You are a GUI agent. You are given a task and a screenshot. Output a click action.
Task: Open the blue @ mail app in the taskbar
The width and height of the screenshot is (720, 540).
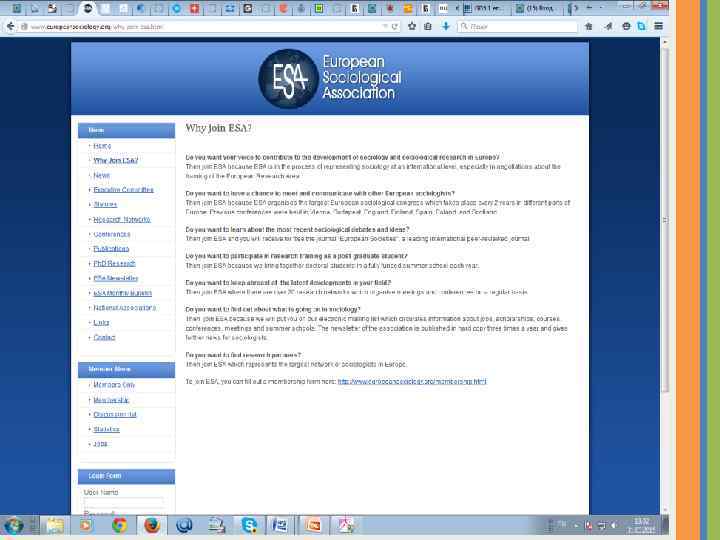click(185, 526)
